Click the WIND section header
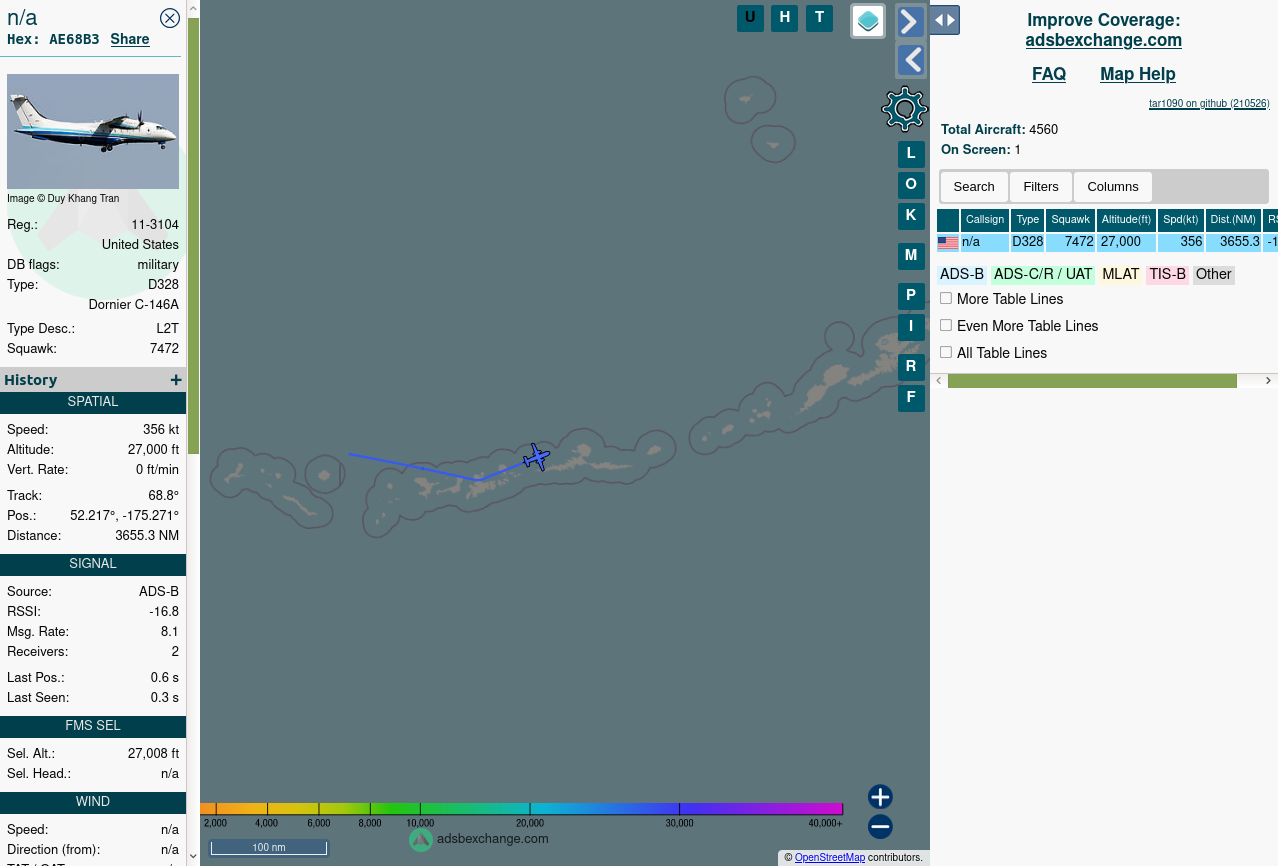The height and width of the screenshot is (866, 1278). click(93, 802)
